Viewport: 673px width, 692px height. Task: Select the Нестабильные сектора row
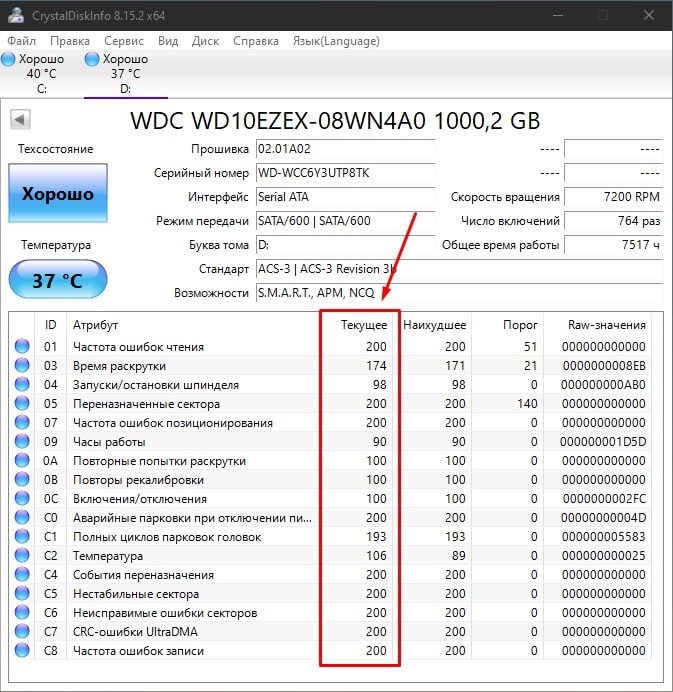click(331, 593)
